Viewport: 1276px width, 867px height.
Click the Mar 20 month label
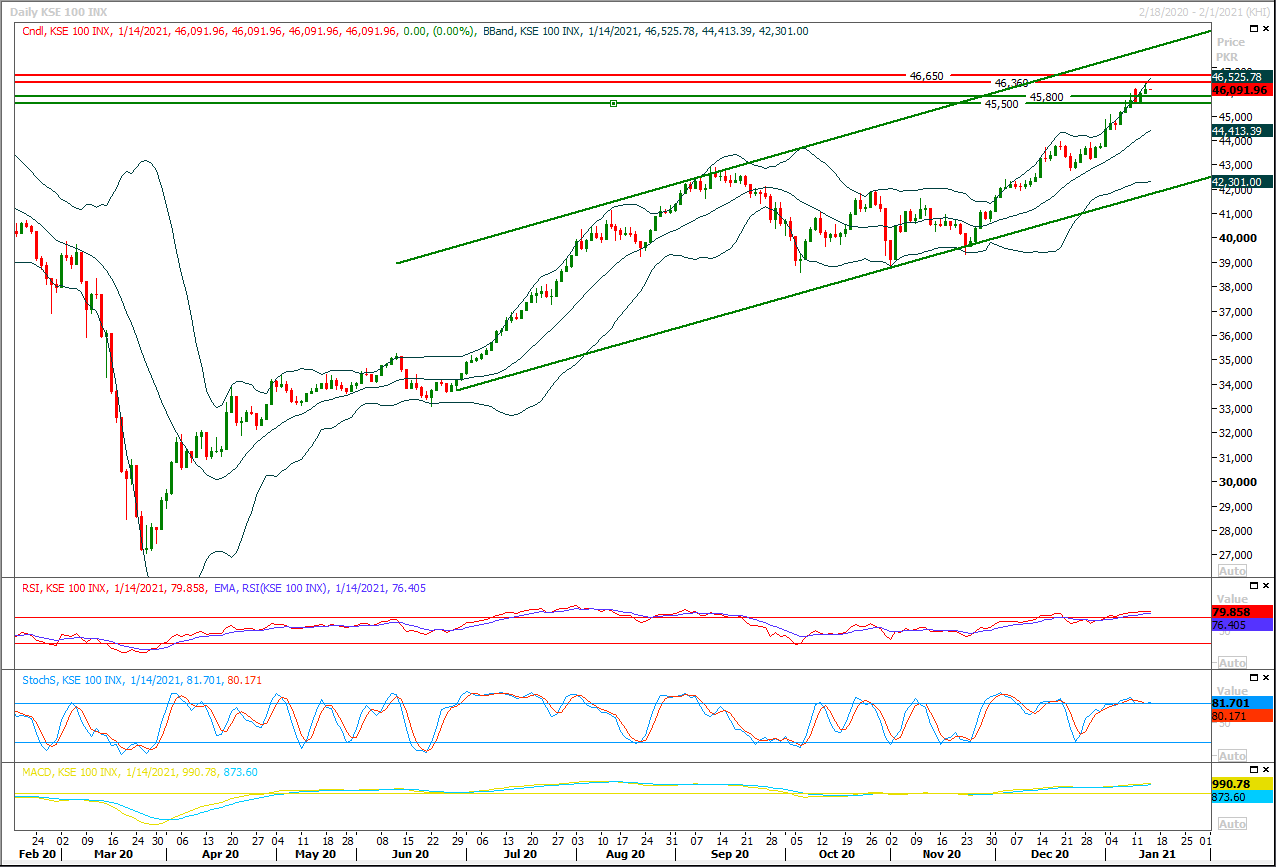pyautogui.click(x=113, y=856)
